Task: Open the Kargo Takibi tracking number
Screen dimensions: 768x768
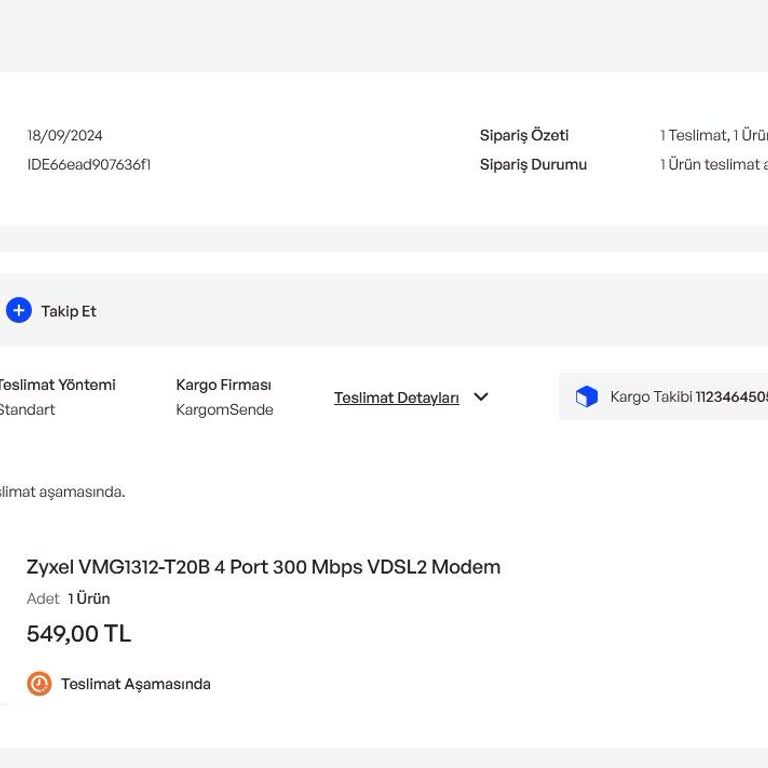Action: [x=731, y=397]
